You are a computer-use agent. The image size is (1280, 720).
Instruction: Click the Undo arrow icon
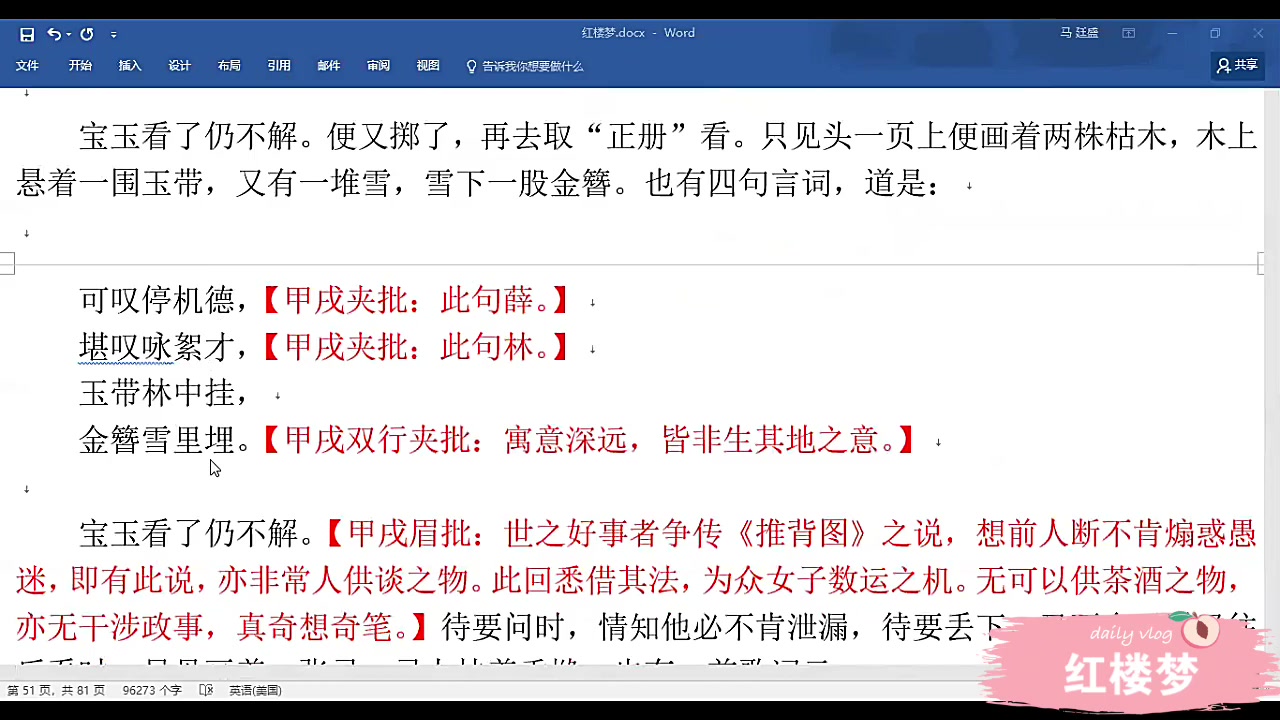coord(53,34)
